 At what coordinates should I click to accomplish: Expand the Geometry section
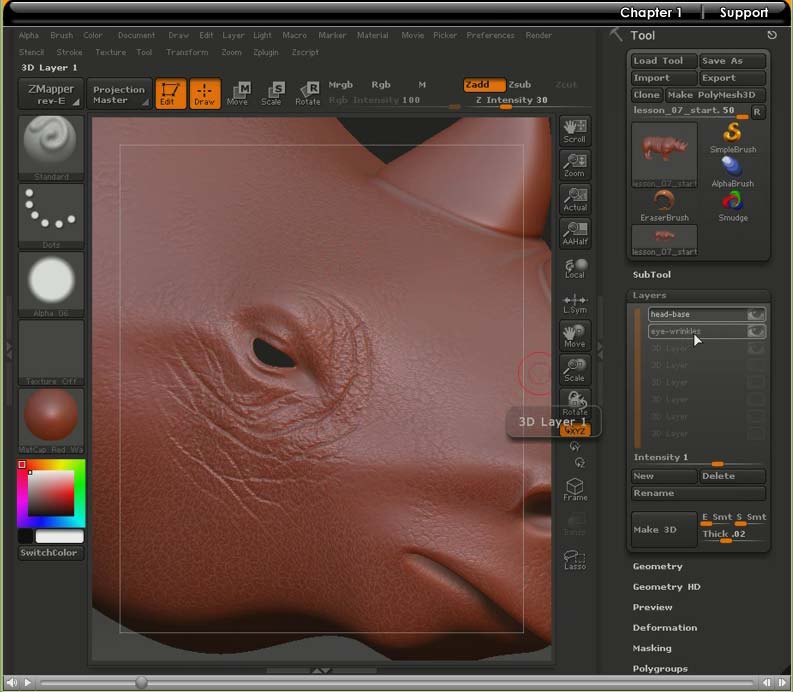pos(657,566)
